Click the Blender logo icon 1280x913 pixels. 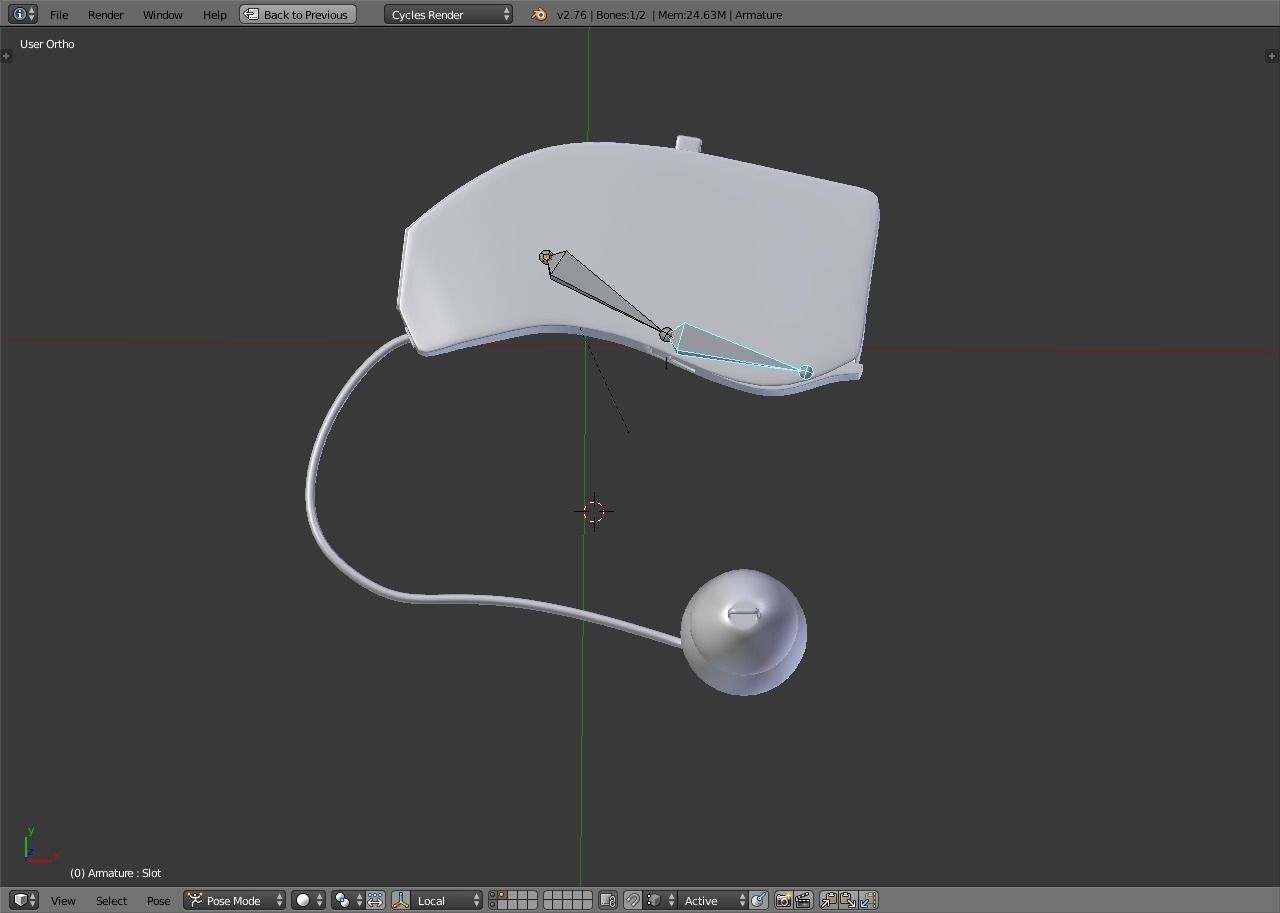pyautogui.click(x=539, y=15)
